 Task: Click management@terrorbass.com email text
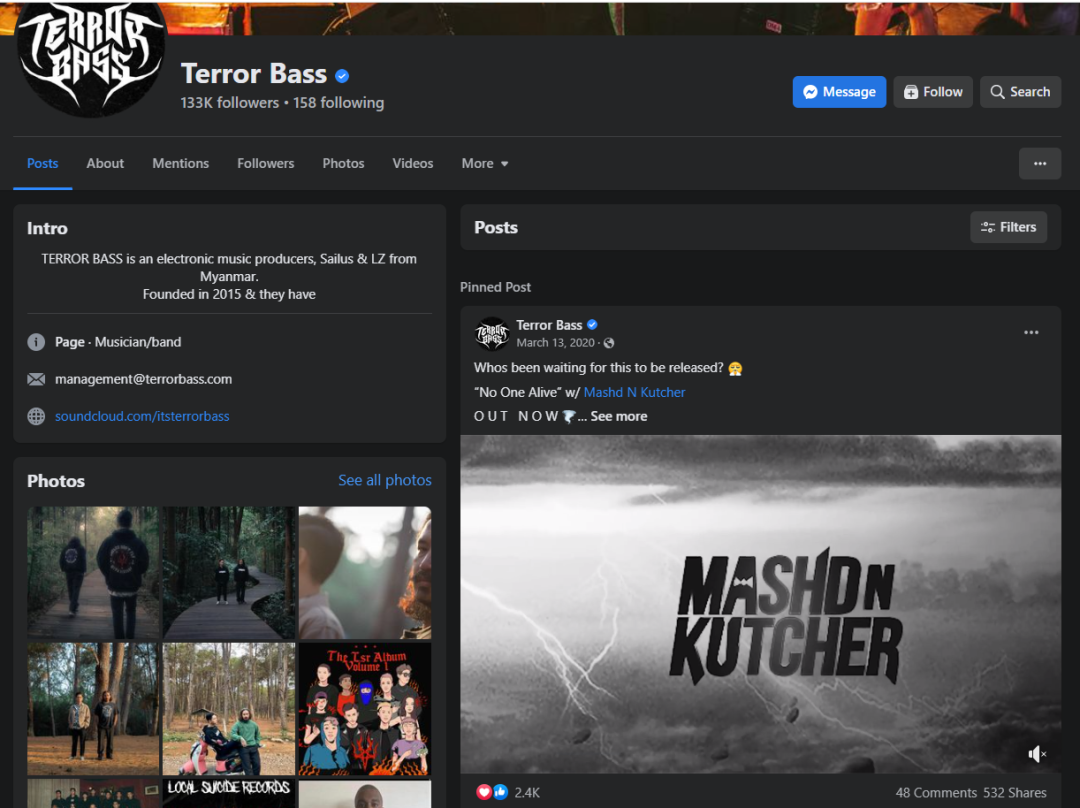coord(143,379)
